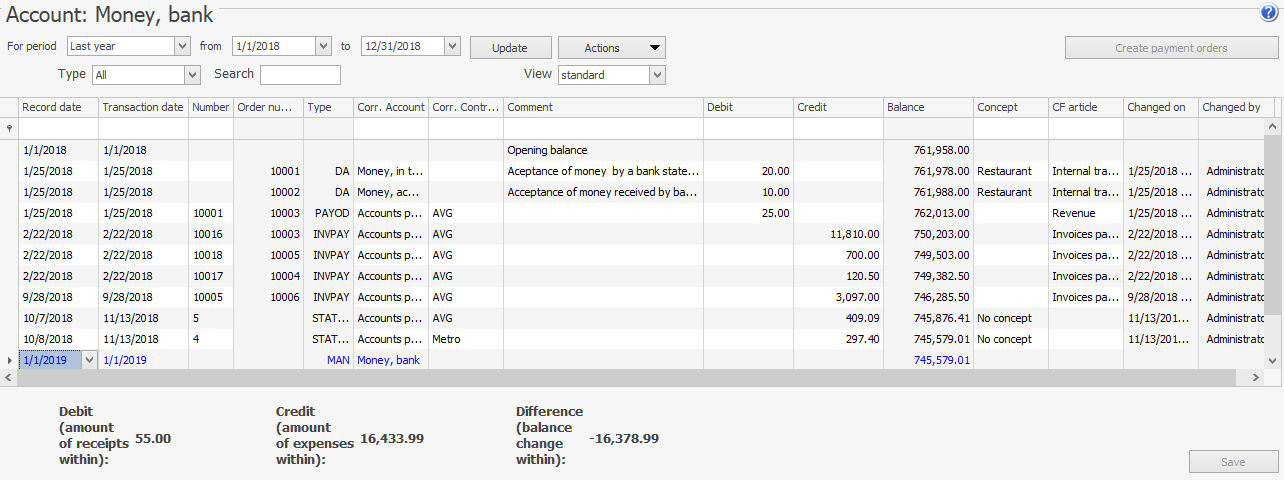
Task: Click the horizontal scrollbar left arrow
Action: (9, 378)
